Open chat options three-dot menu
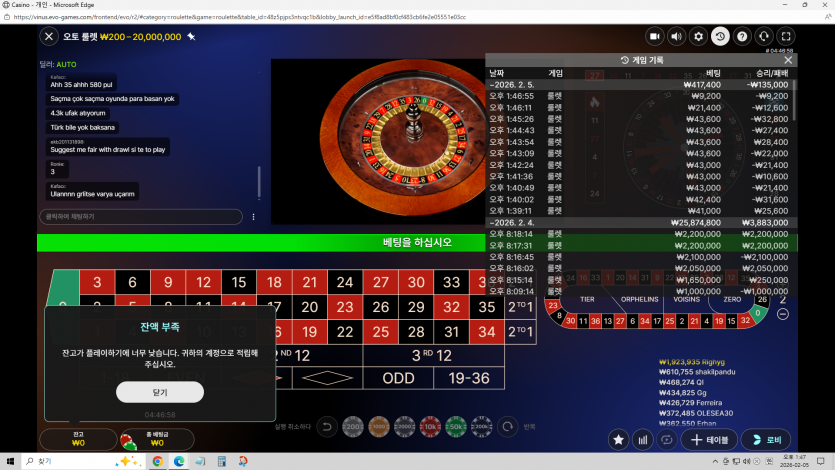 tap(253, 217)
